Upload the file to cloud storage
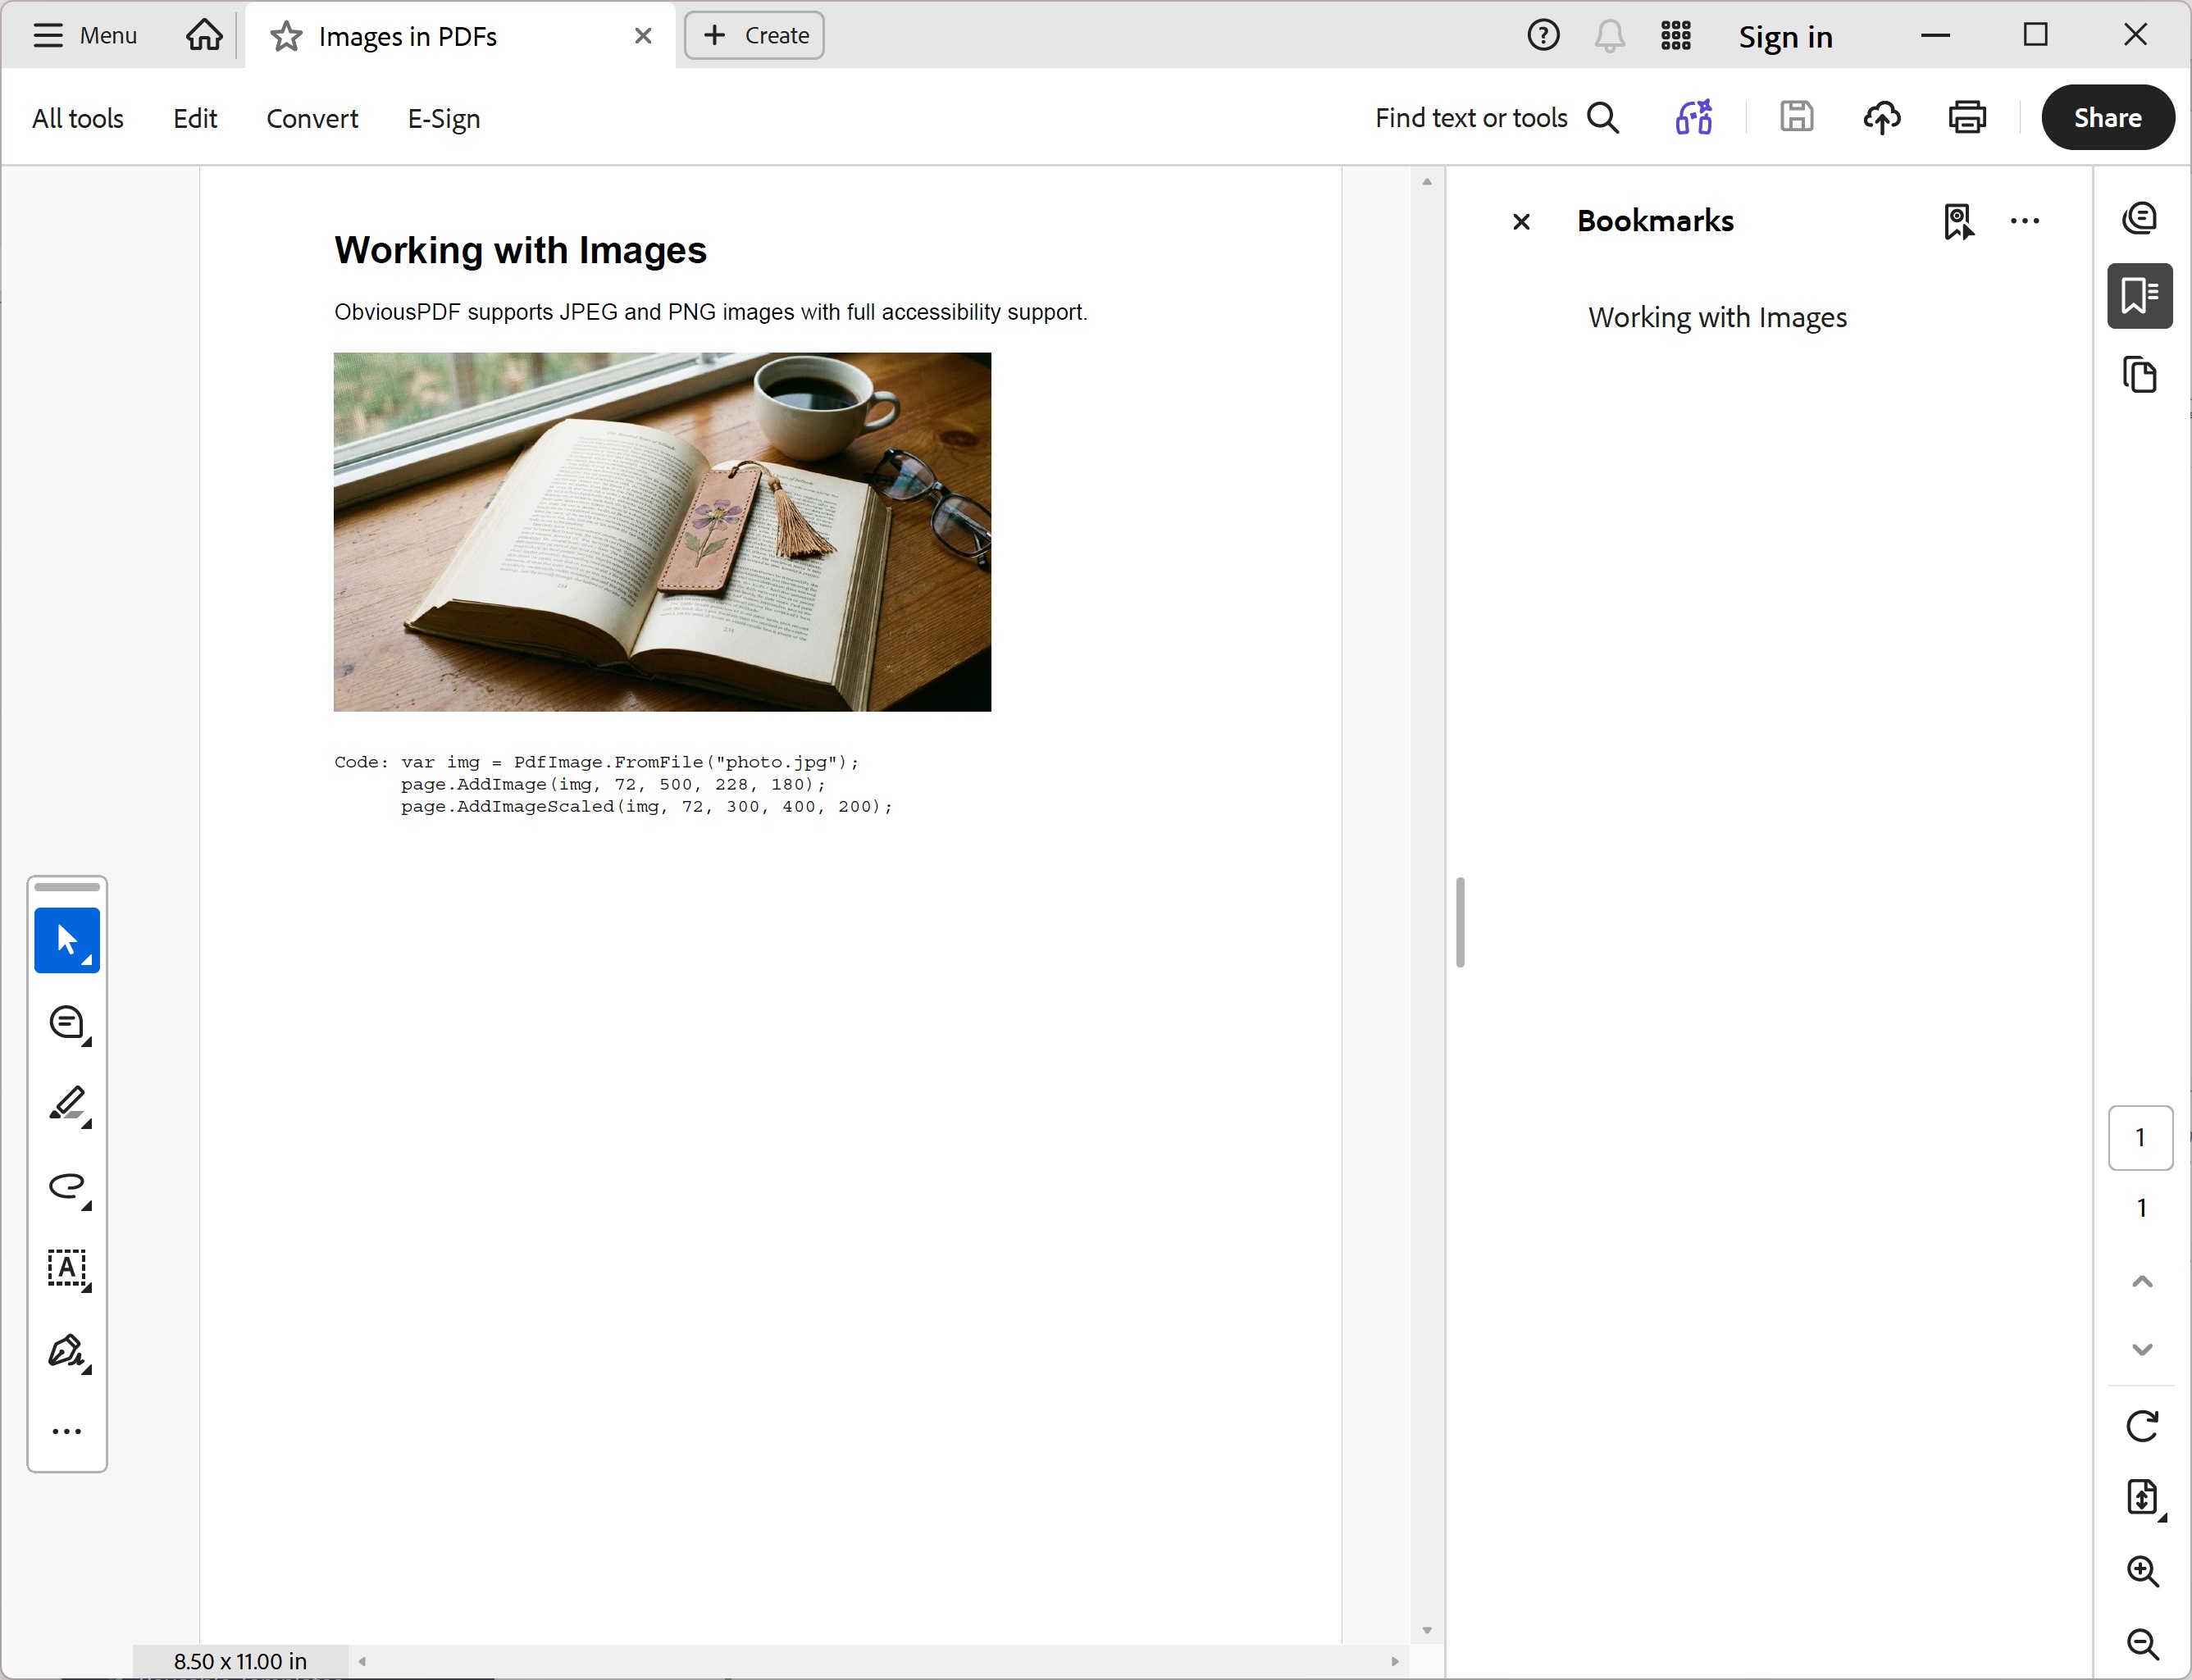The image size is (2192, 1680). [1882, 117]
